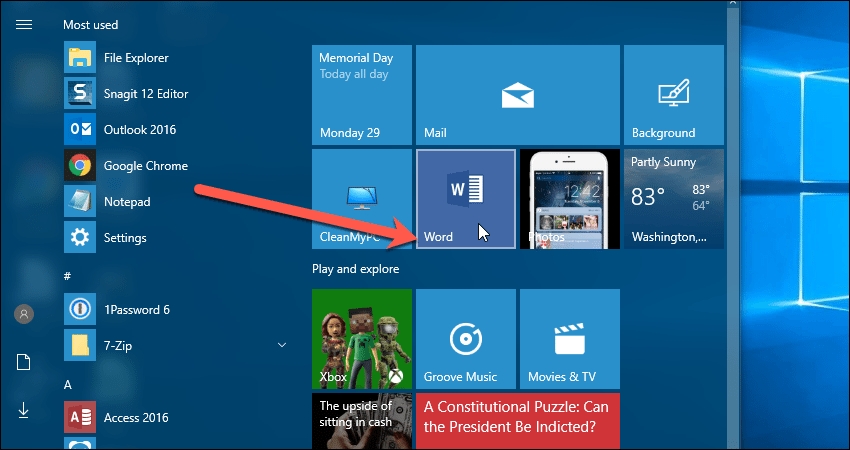Launch Outlook 2016 from the list

(x=138, y=130)
